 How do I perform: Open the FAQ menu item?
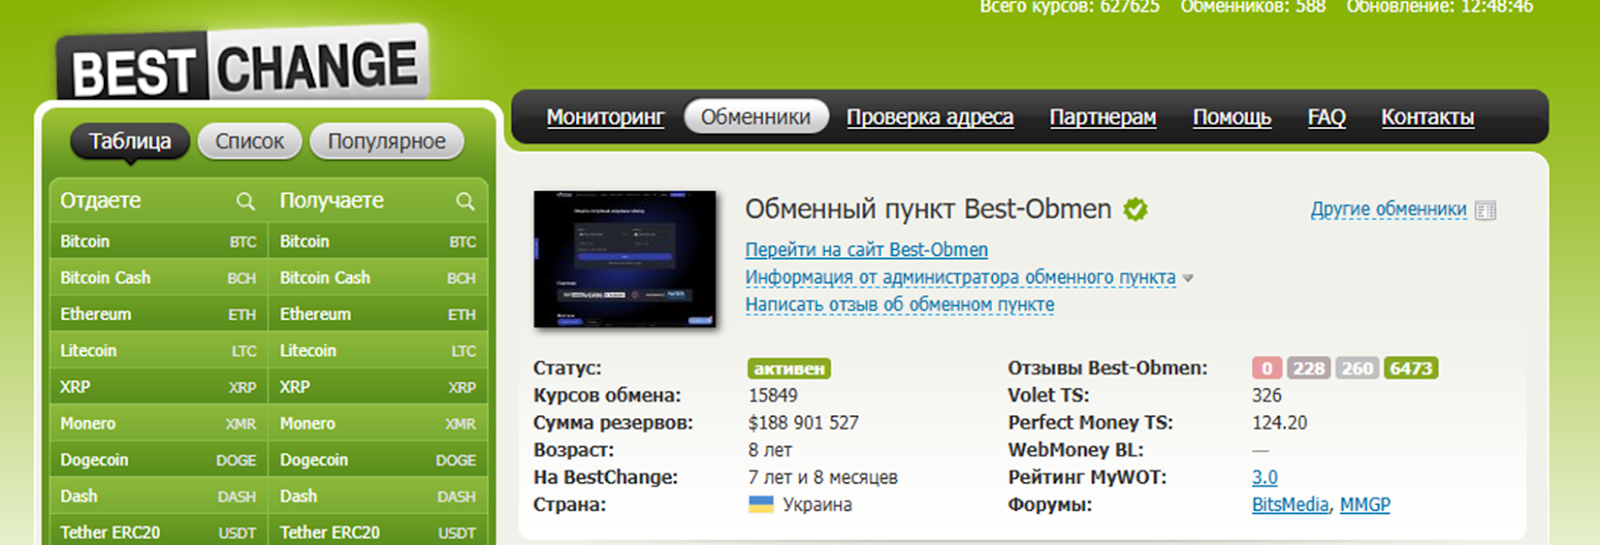[x=1327, y=117]
